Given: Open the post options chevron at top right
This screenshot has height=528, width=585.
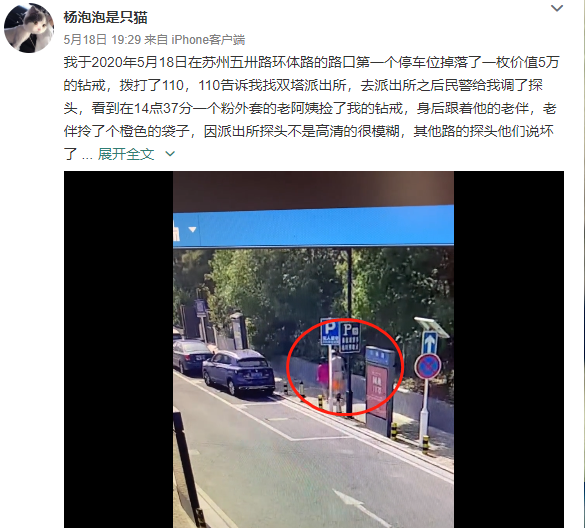Looking at the screenshot, I should pyautogui.click(x=557, y=8).
